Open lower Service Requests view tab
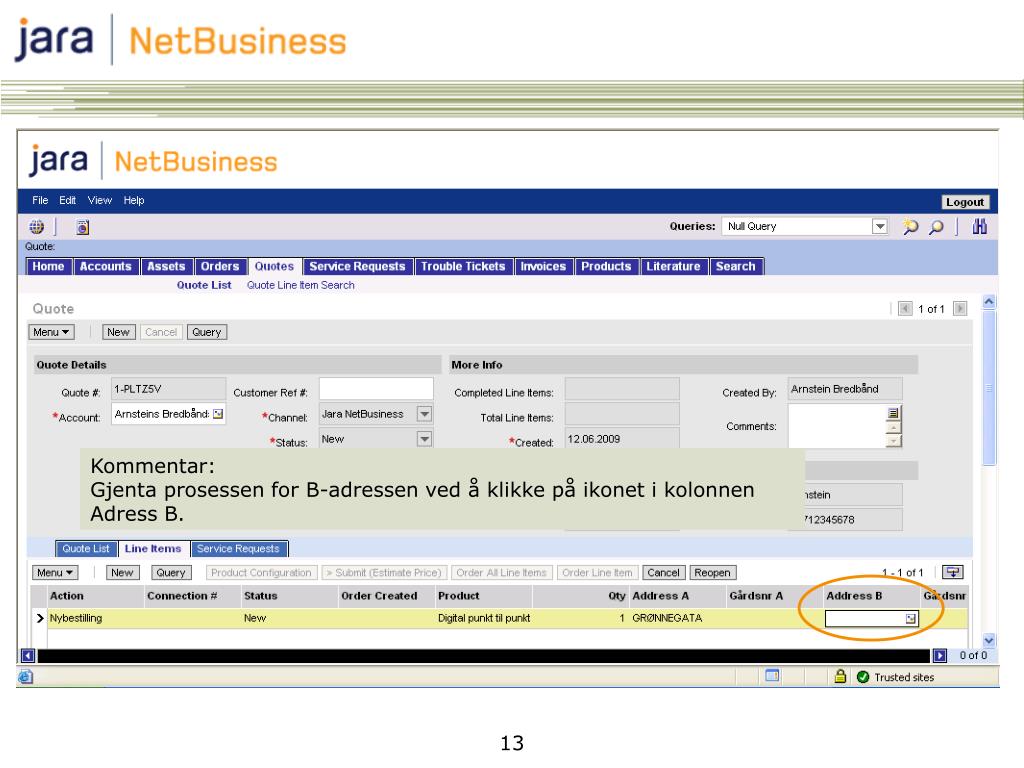 pos(238,549)
